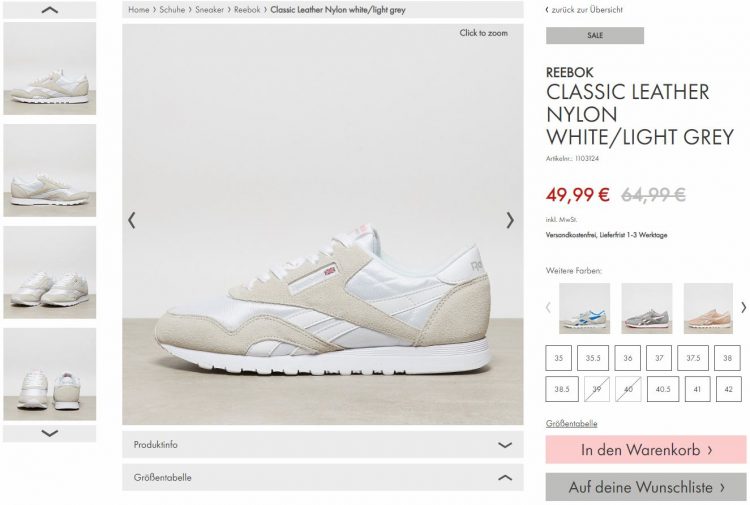View the rear-view shoe thumbnail
This screenshot has height=505, width=750.
pos(50,374)
